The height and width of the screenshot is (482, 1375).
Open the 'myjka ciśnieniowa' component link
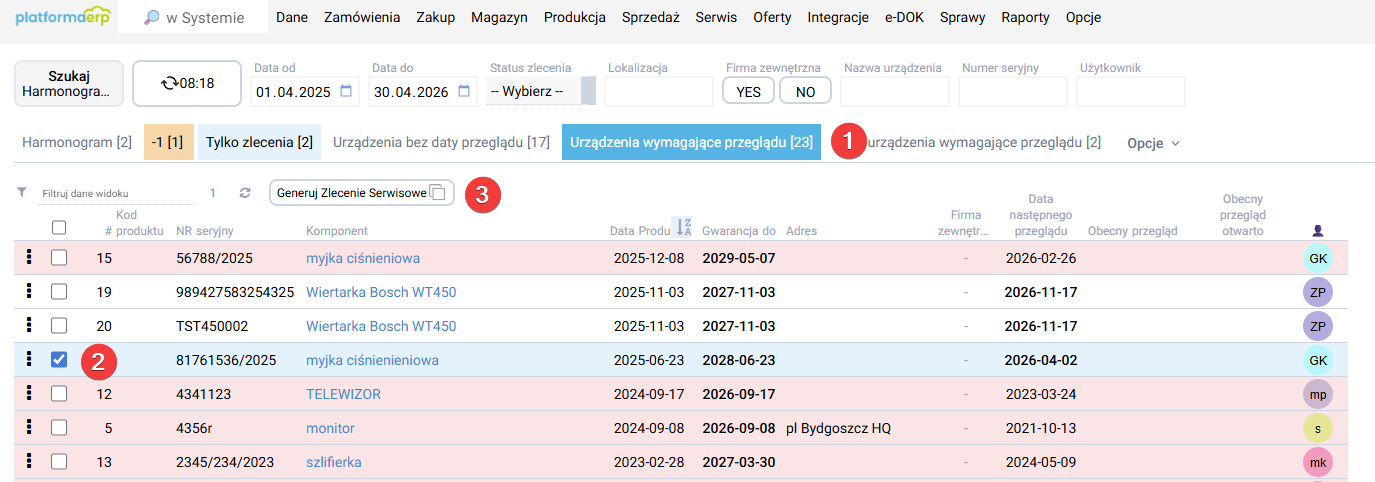pyautogui.click(x=363, y=258)
